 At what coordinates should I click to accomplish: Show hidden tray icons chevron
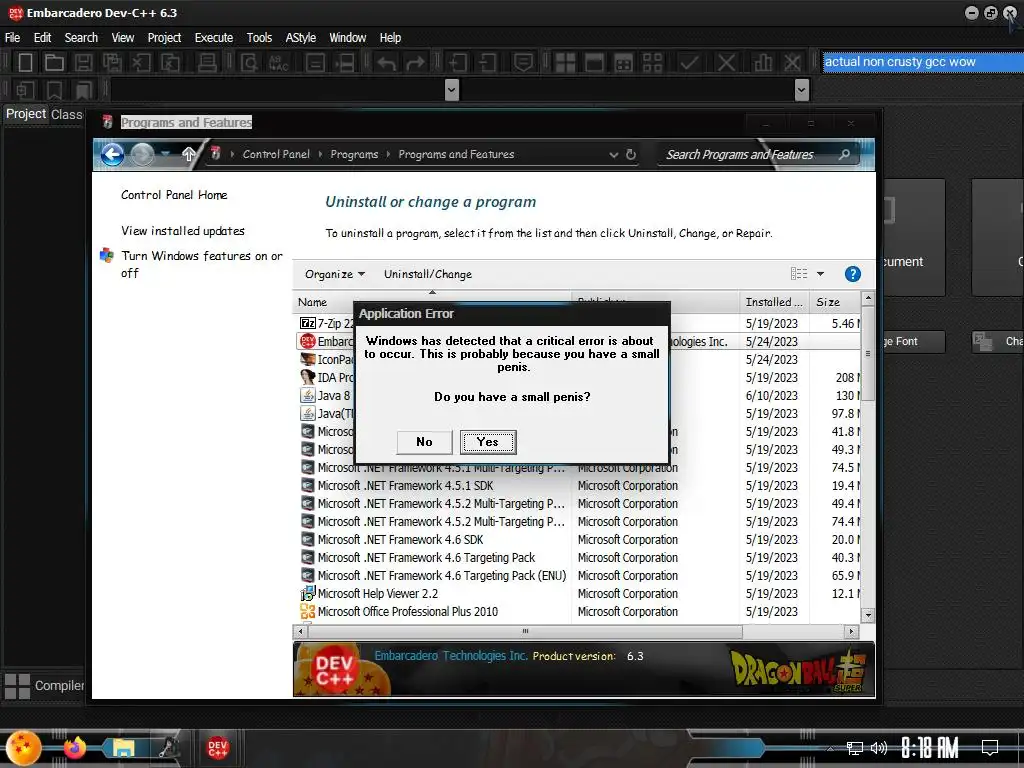831,748
